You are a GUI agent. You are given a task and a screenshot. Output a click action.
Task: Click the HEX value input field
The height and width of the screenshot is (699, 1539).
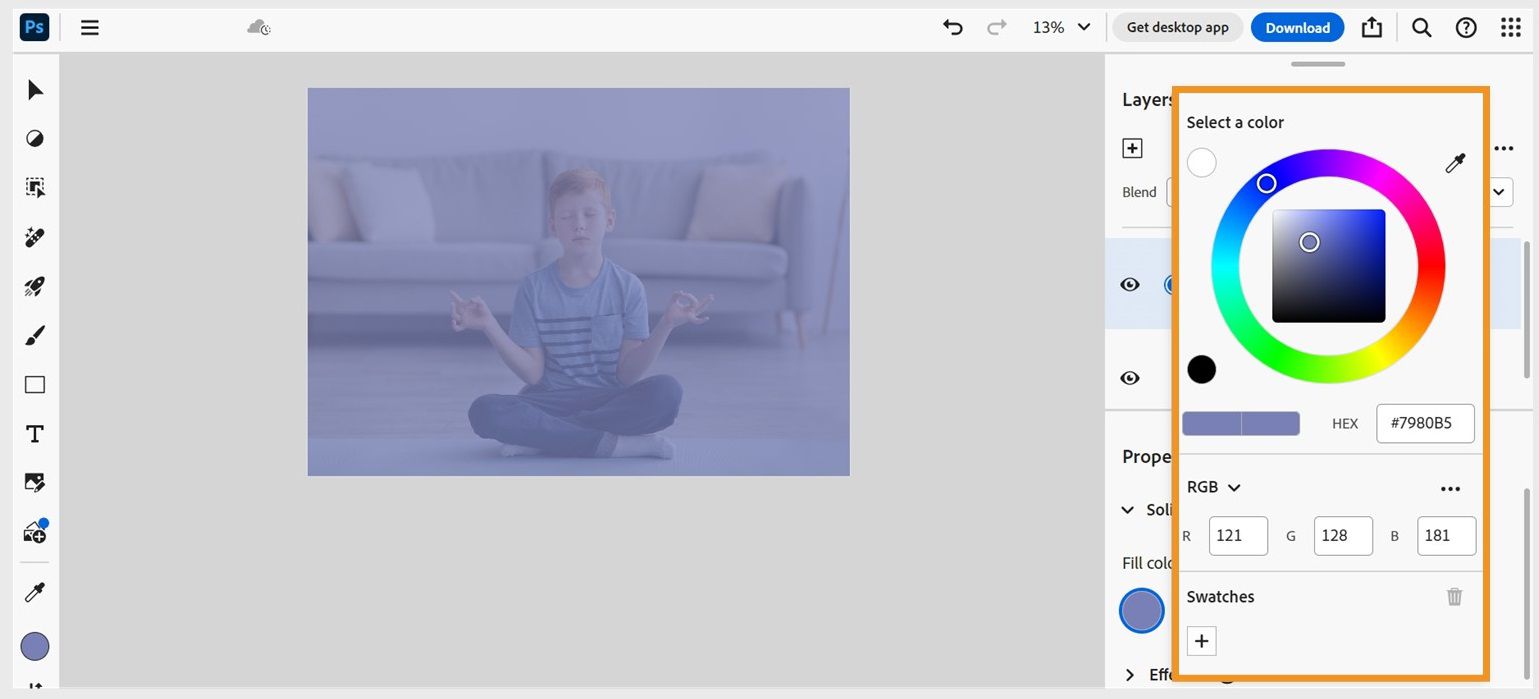[x=1425, y=423]
